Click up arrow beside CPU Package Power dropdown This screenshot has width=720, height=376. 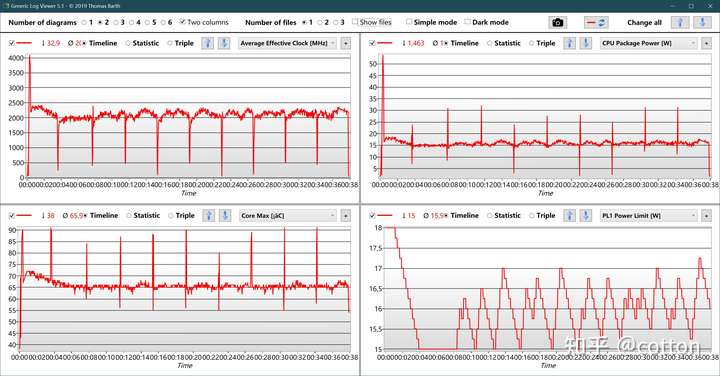click(569, 43)
